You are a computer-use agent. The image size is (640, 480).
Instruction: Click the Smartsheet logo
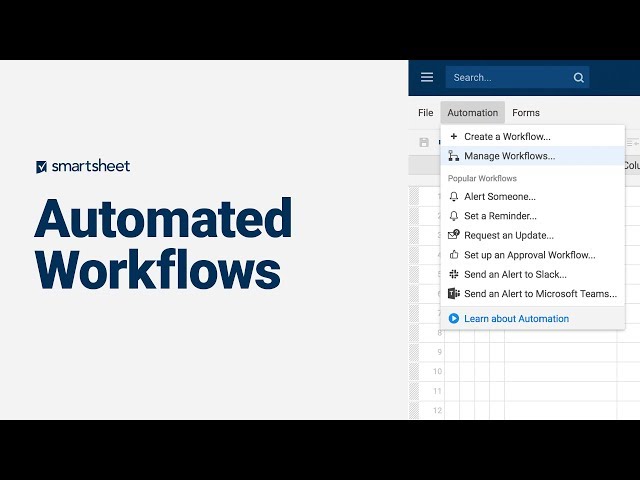[x=83, y=166]
